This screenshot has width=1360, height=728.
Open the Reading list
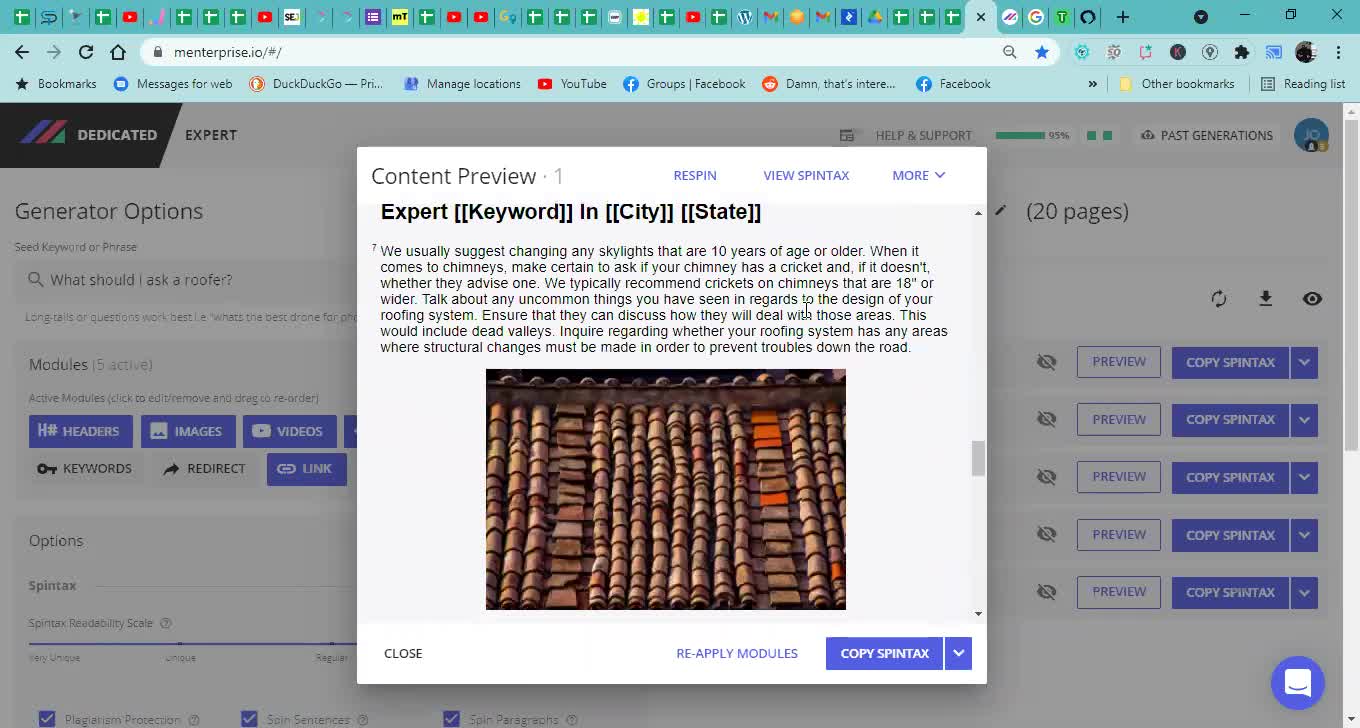tap(1303, 84)
